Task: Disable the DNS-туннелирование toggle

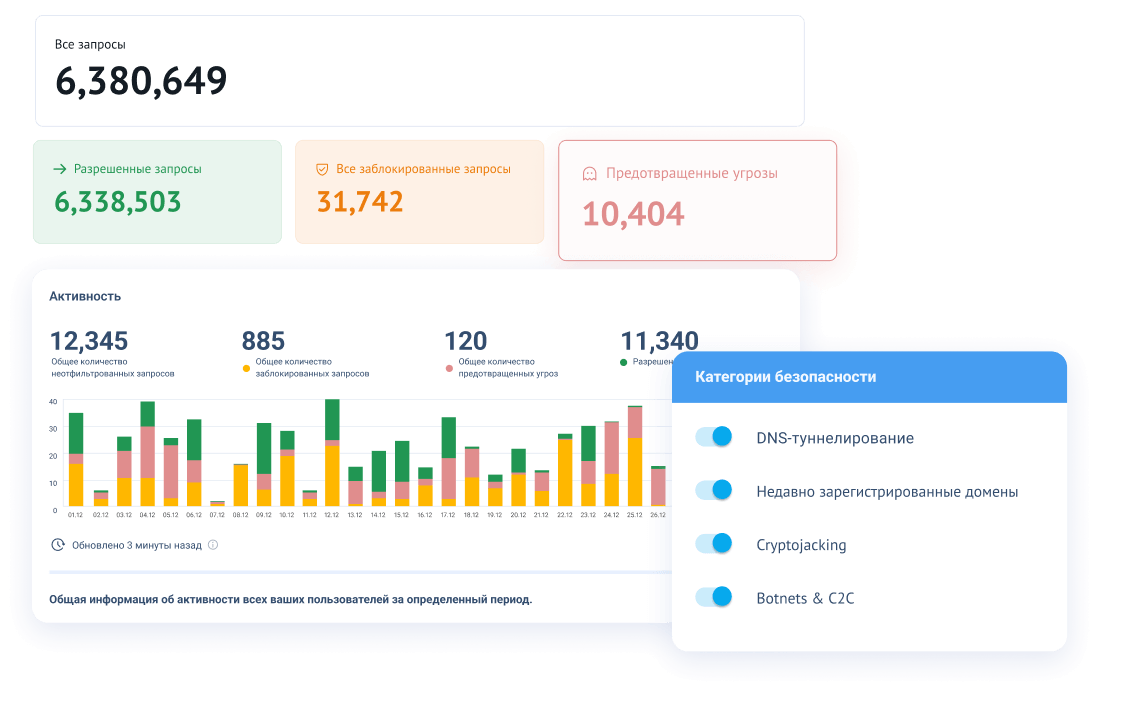Action: (x=714, y=437)
